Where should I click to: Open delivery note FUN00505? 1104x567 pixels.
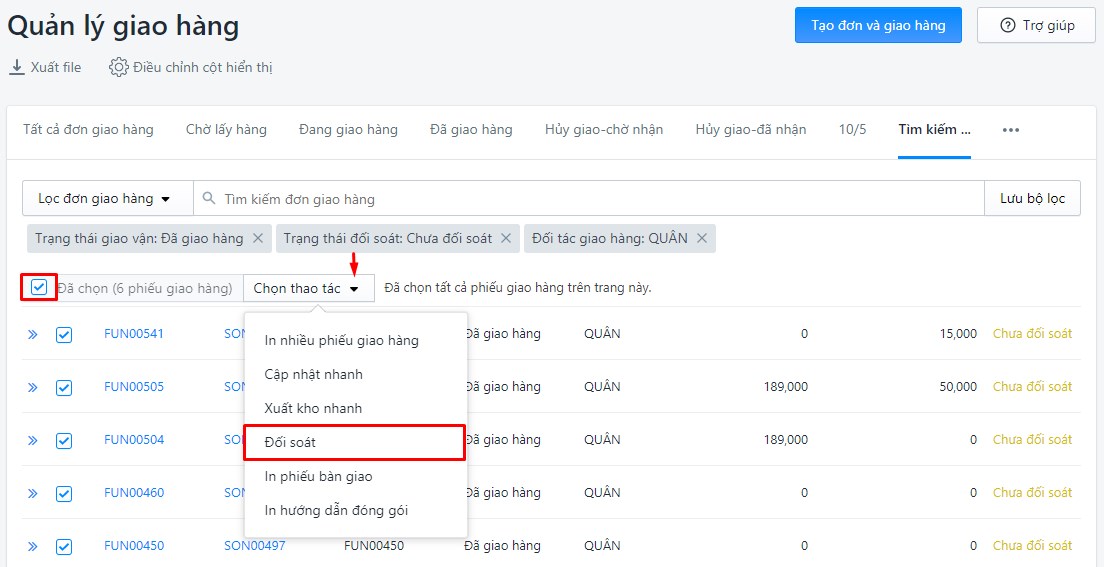tap(134, 387)
